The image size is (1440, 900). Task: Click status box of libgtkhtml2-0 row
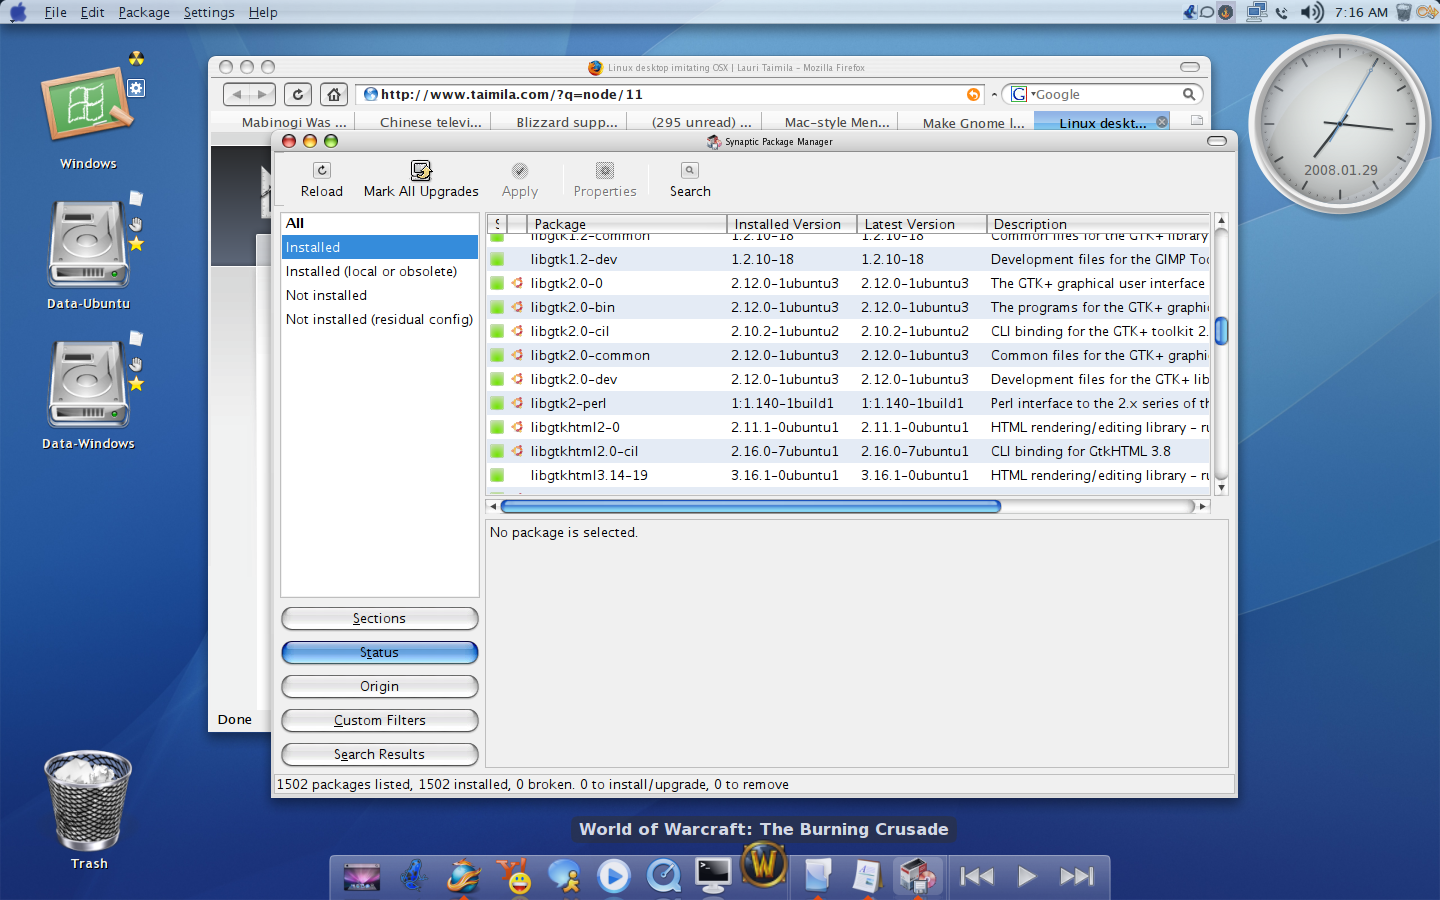497,427
